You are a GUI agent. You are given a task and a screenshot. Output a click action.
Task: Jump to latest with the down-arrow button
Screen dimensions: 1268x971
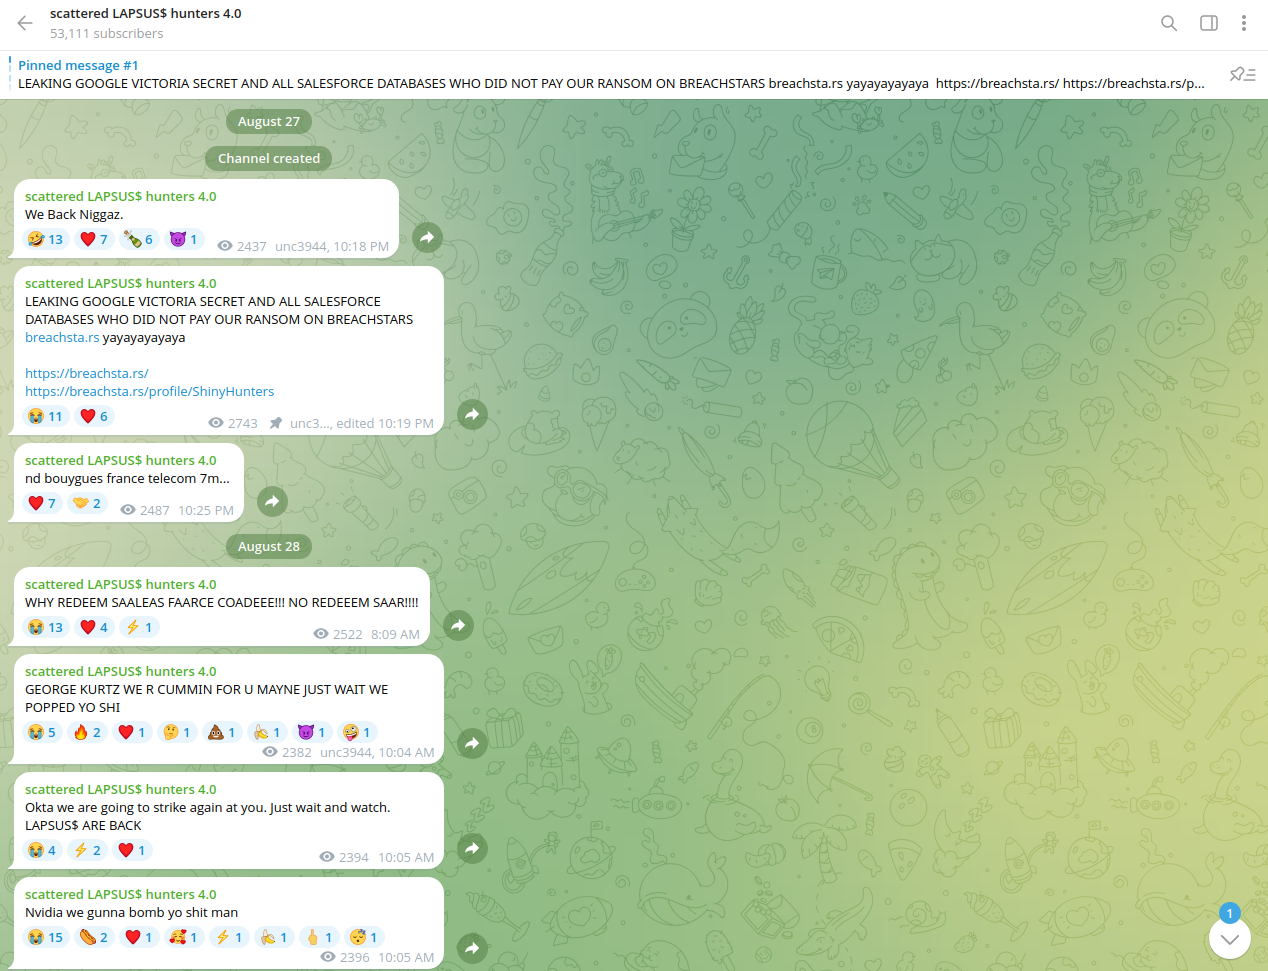(1230, 938)
